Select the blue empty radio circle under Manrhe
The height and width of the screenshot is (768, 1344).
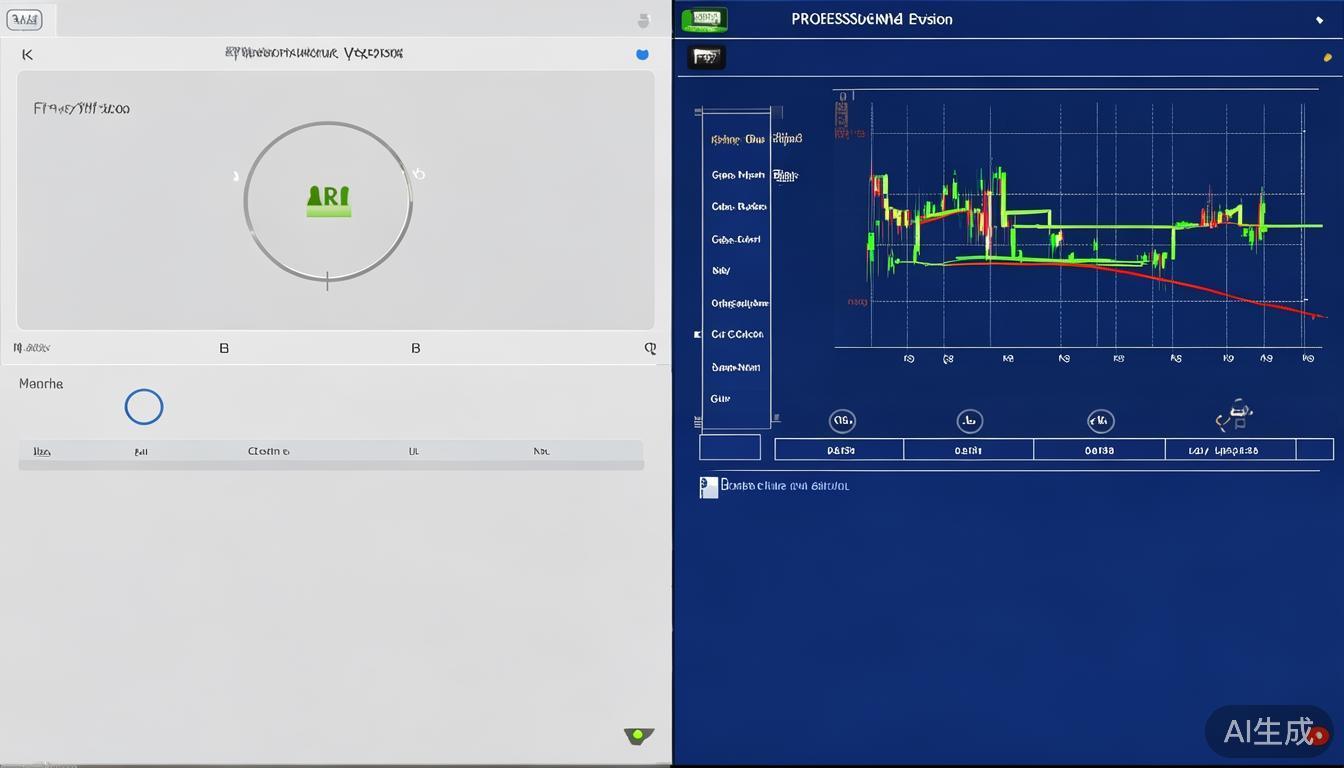(x=144, y=407)
